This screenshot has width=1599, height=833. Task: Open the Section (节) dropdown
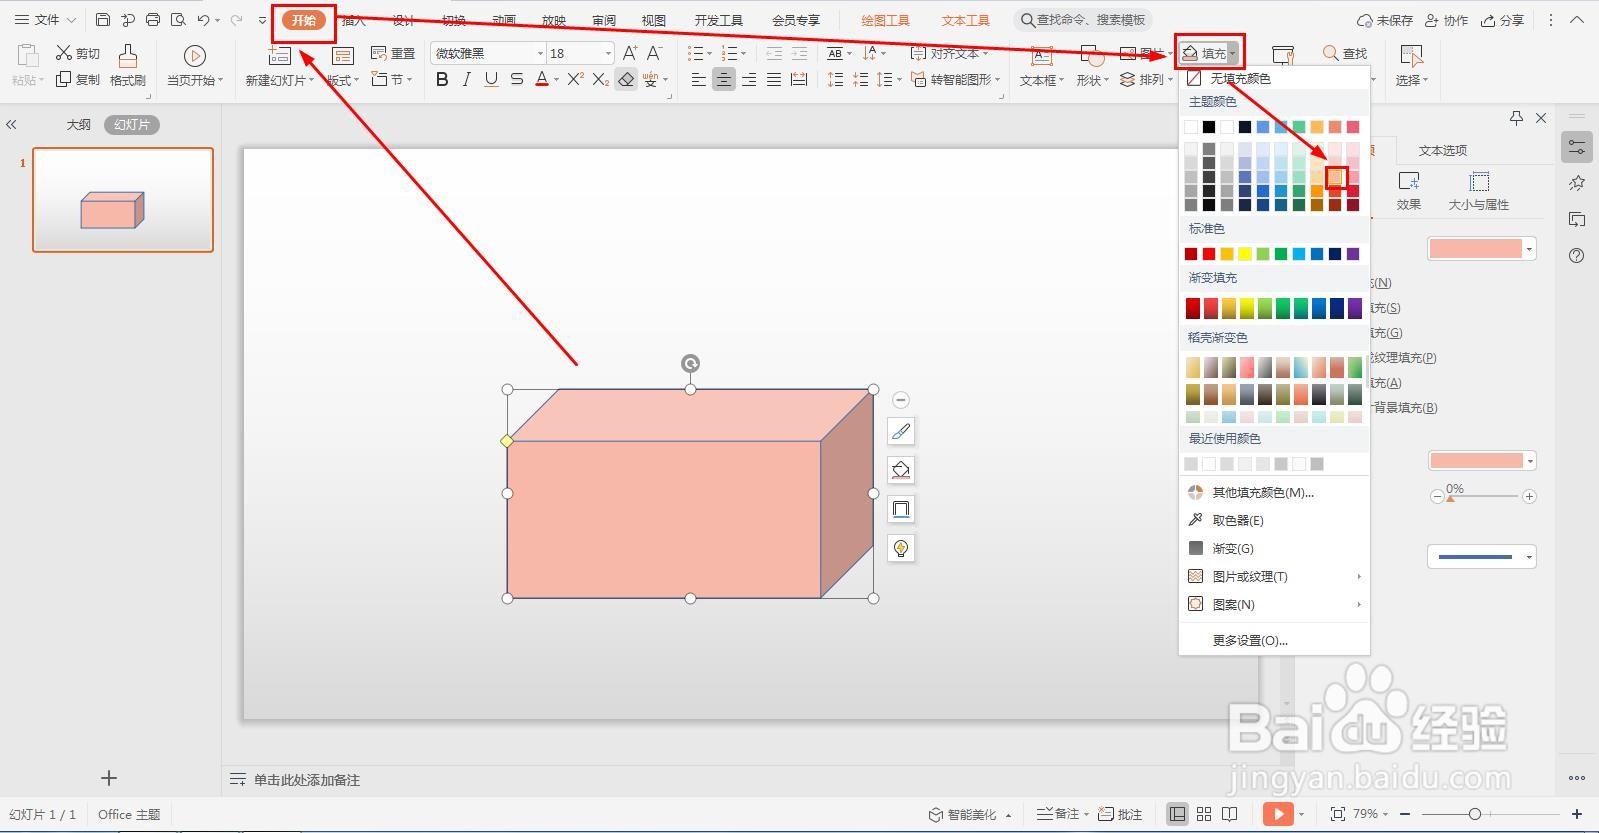[392, 79]
